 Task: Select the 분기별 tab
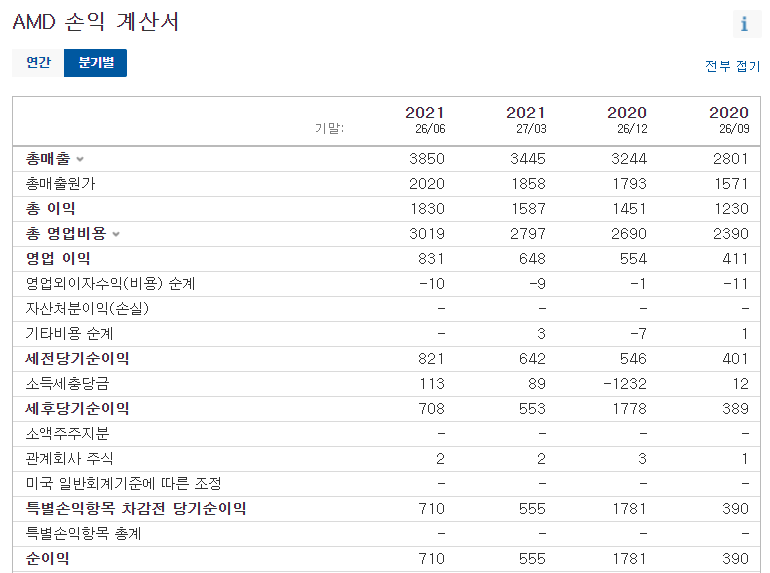coord(96,63)
